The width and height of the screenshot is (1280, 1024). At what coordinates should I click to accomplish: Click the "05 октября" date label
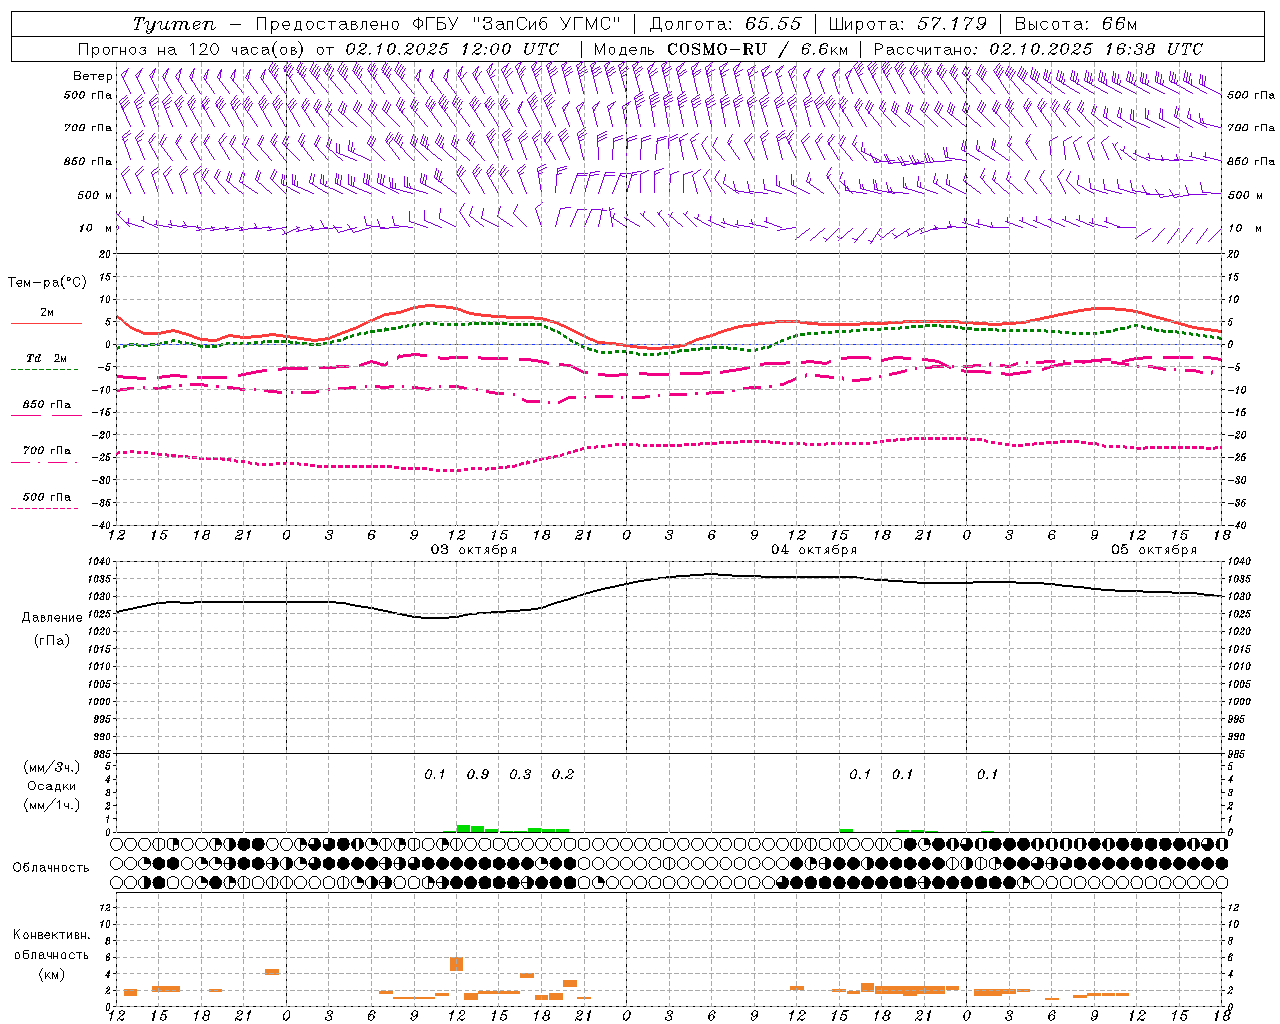tap(1154, 550)
